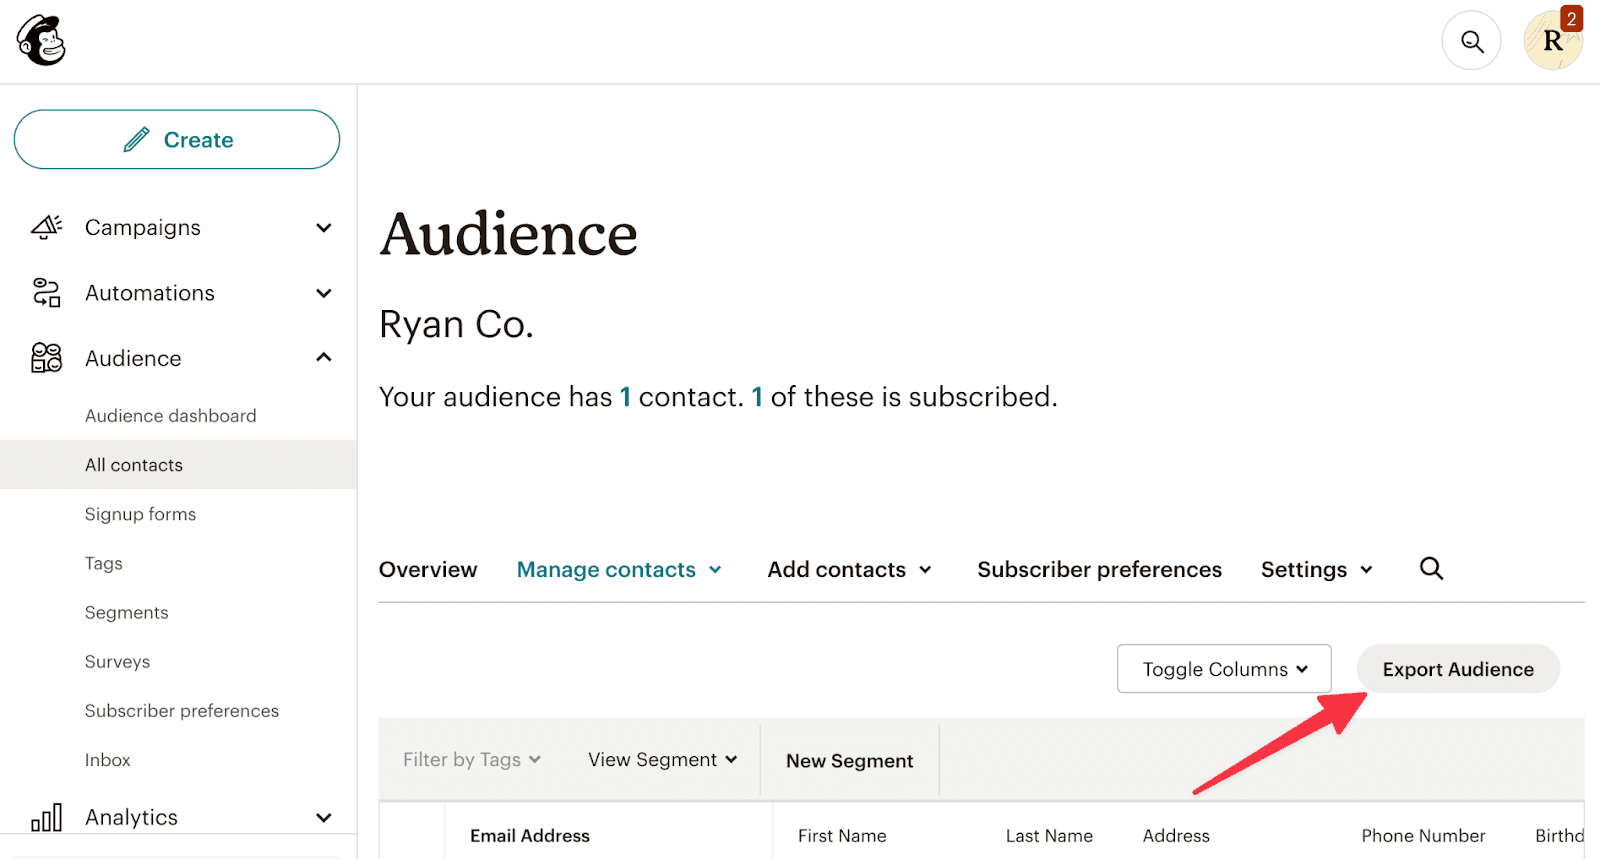Open Audience dashboard in sidebar
The width and height of the screenshot is (1600, 859).
click(x=171, y=416)
